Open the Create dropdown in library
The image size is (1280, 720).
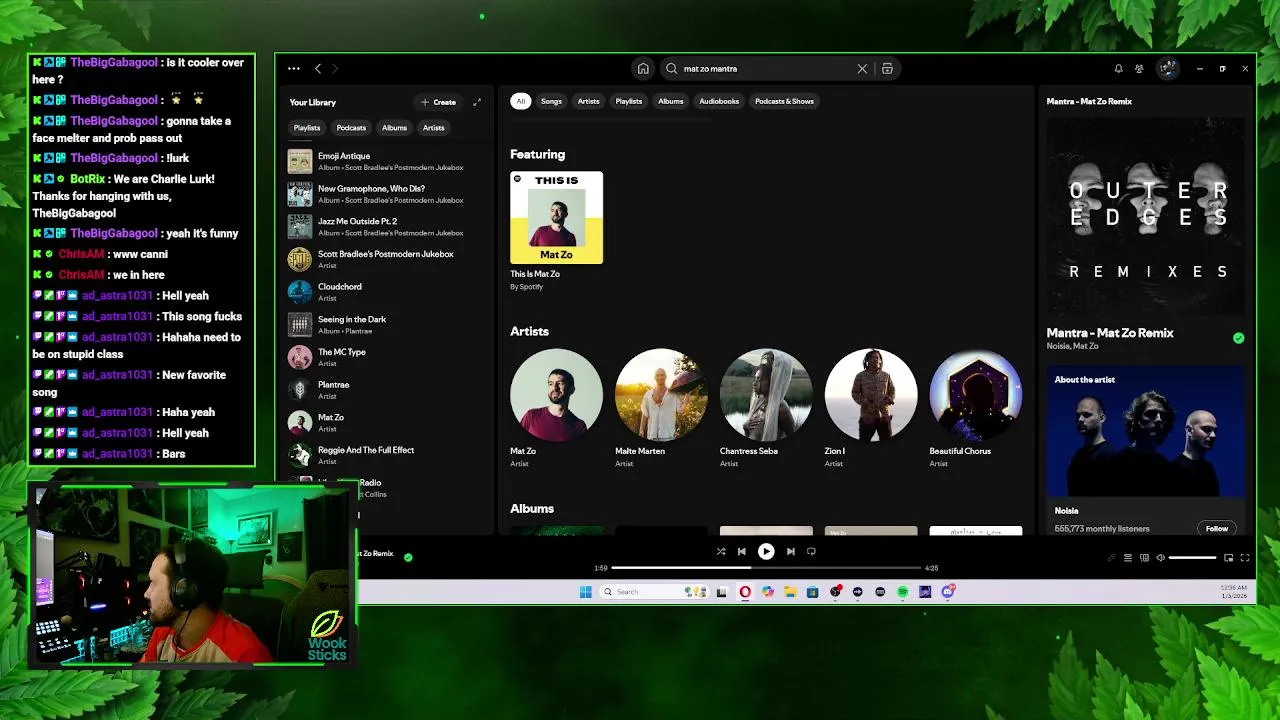click(438, 102)
